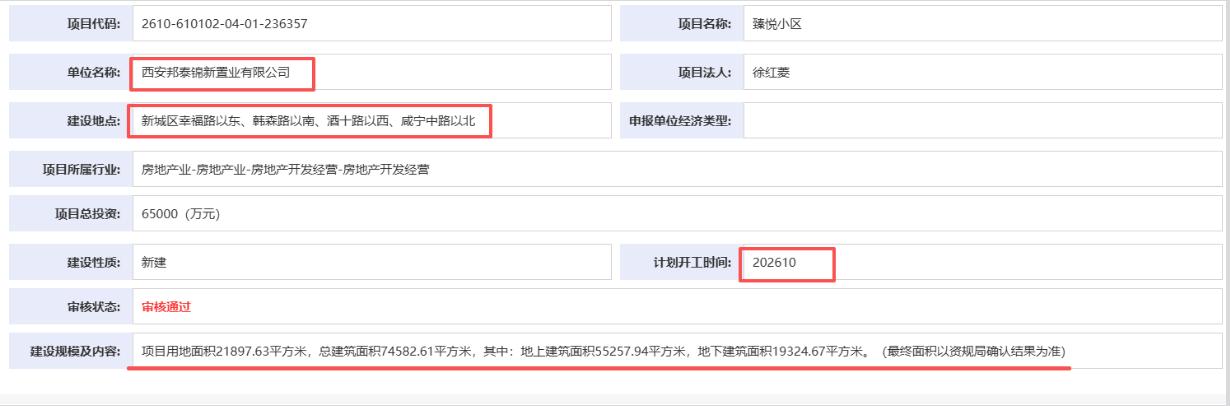
Task: Select the company name 西安邦泰锦新置业有限公司
Action: 216,72
